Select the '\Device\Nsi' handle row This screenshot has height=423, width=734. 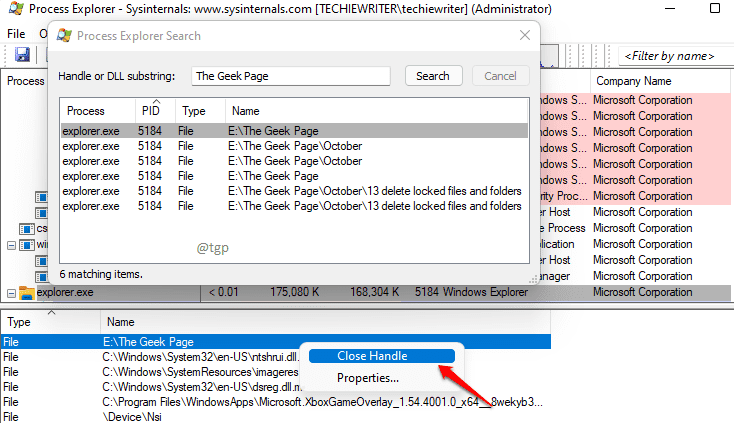(276, 416)
